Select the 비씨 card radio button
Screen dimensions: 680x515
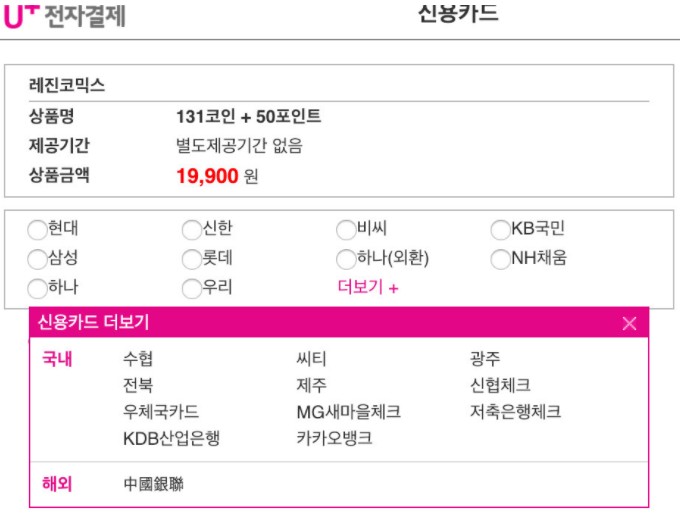(x=346, y=230)
